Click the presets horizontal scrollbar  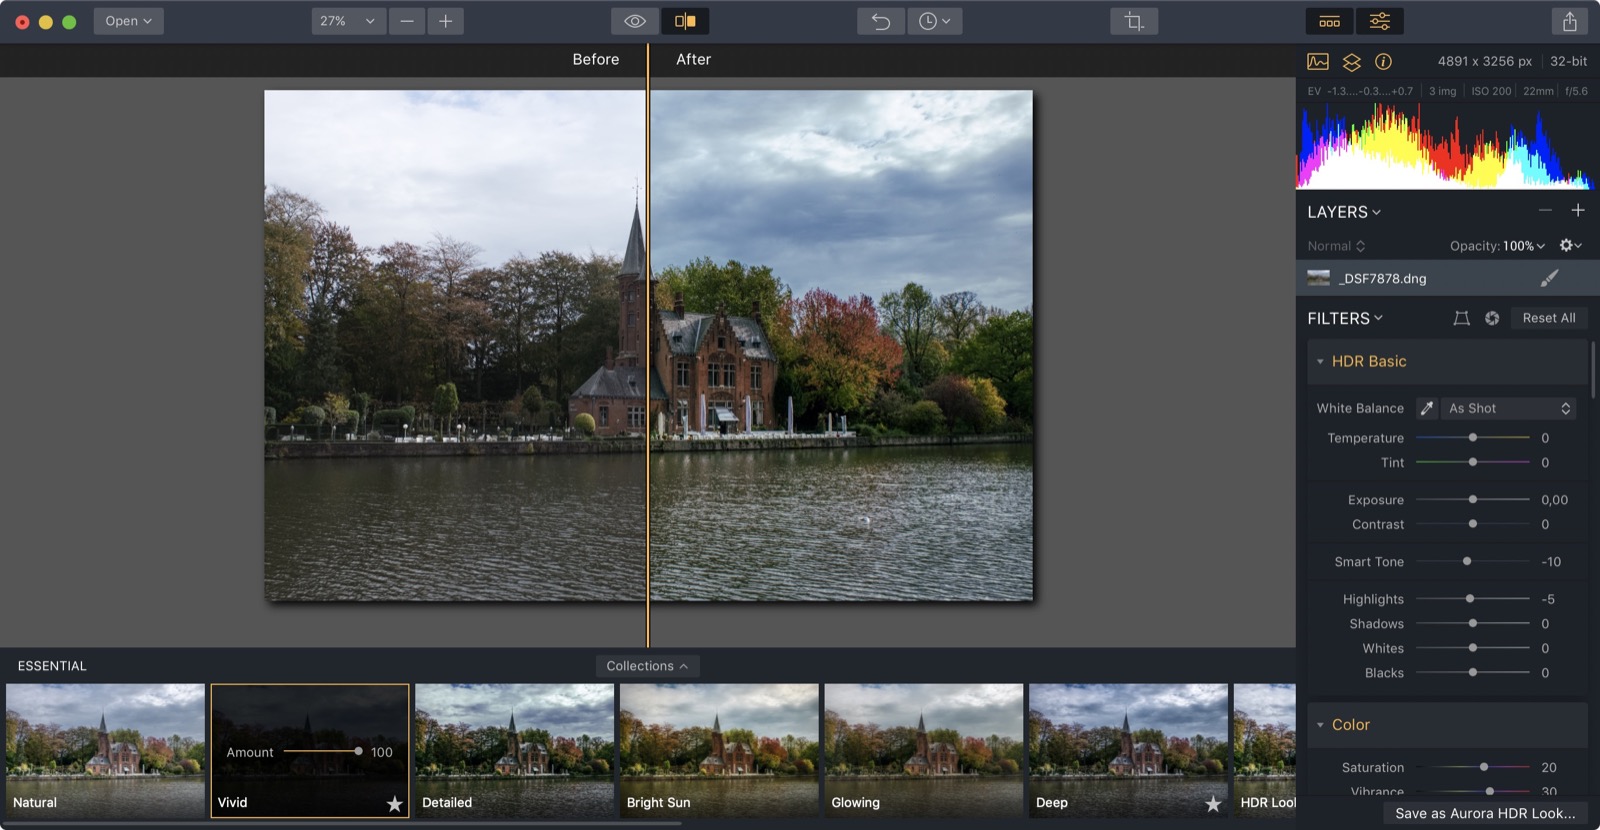[342, 824]
